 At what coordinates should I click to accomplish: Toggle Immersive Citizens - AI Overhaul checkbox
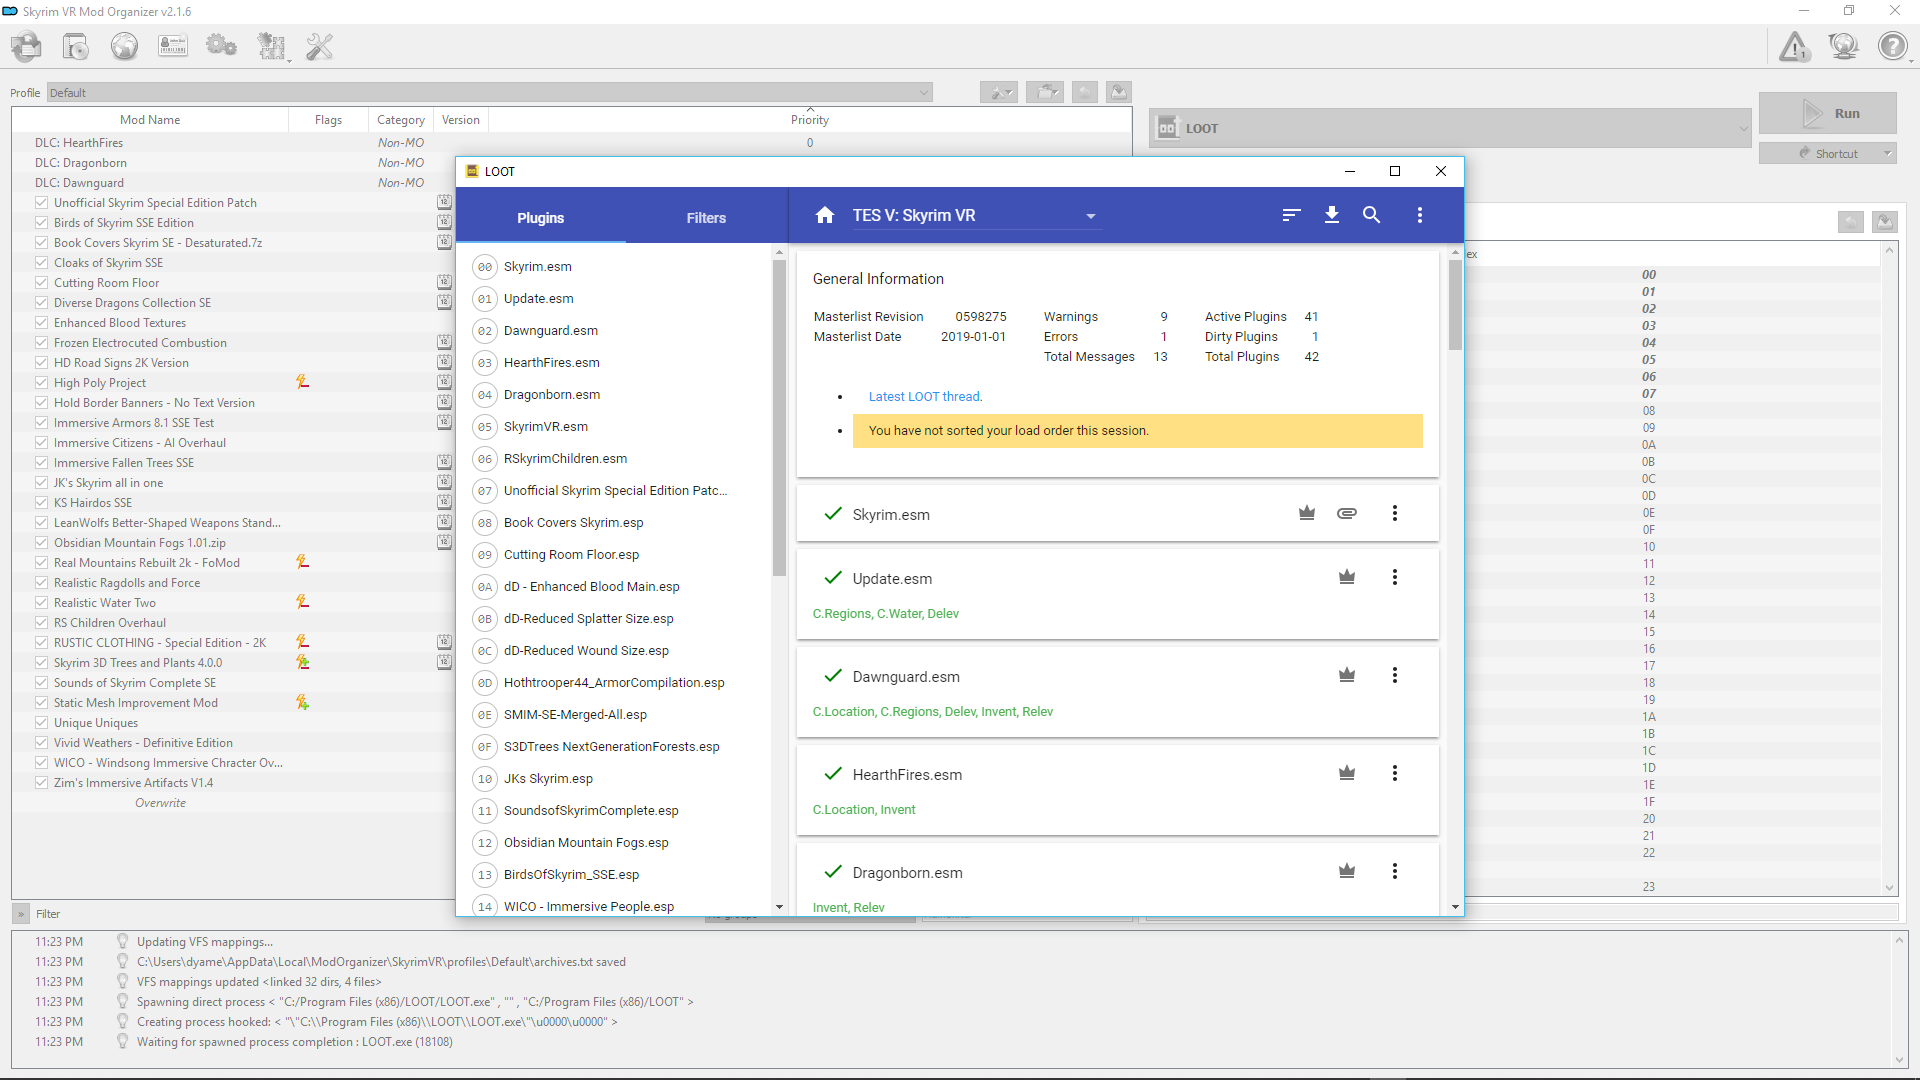pos(42,442)
